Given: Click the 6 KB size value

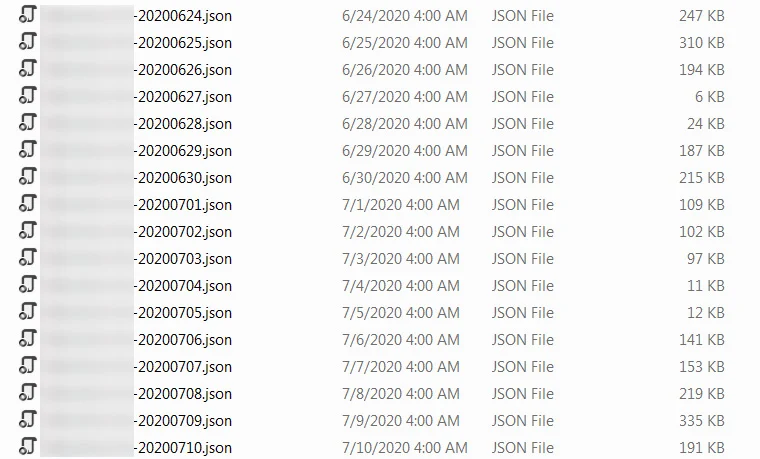Looking at the screenshot, I should pos(710,97).
